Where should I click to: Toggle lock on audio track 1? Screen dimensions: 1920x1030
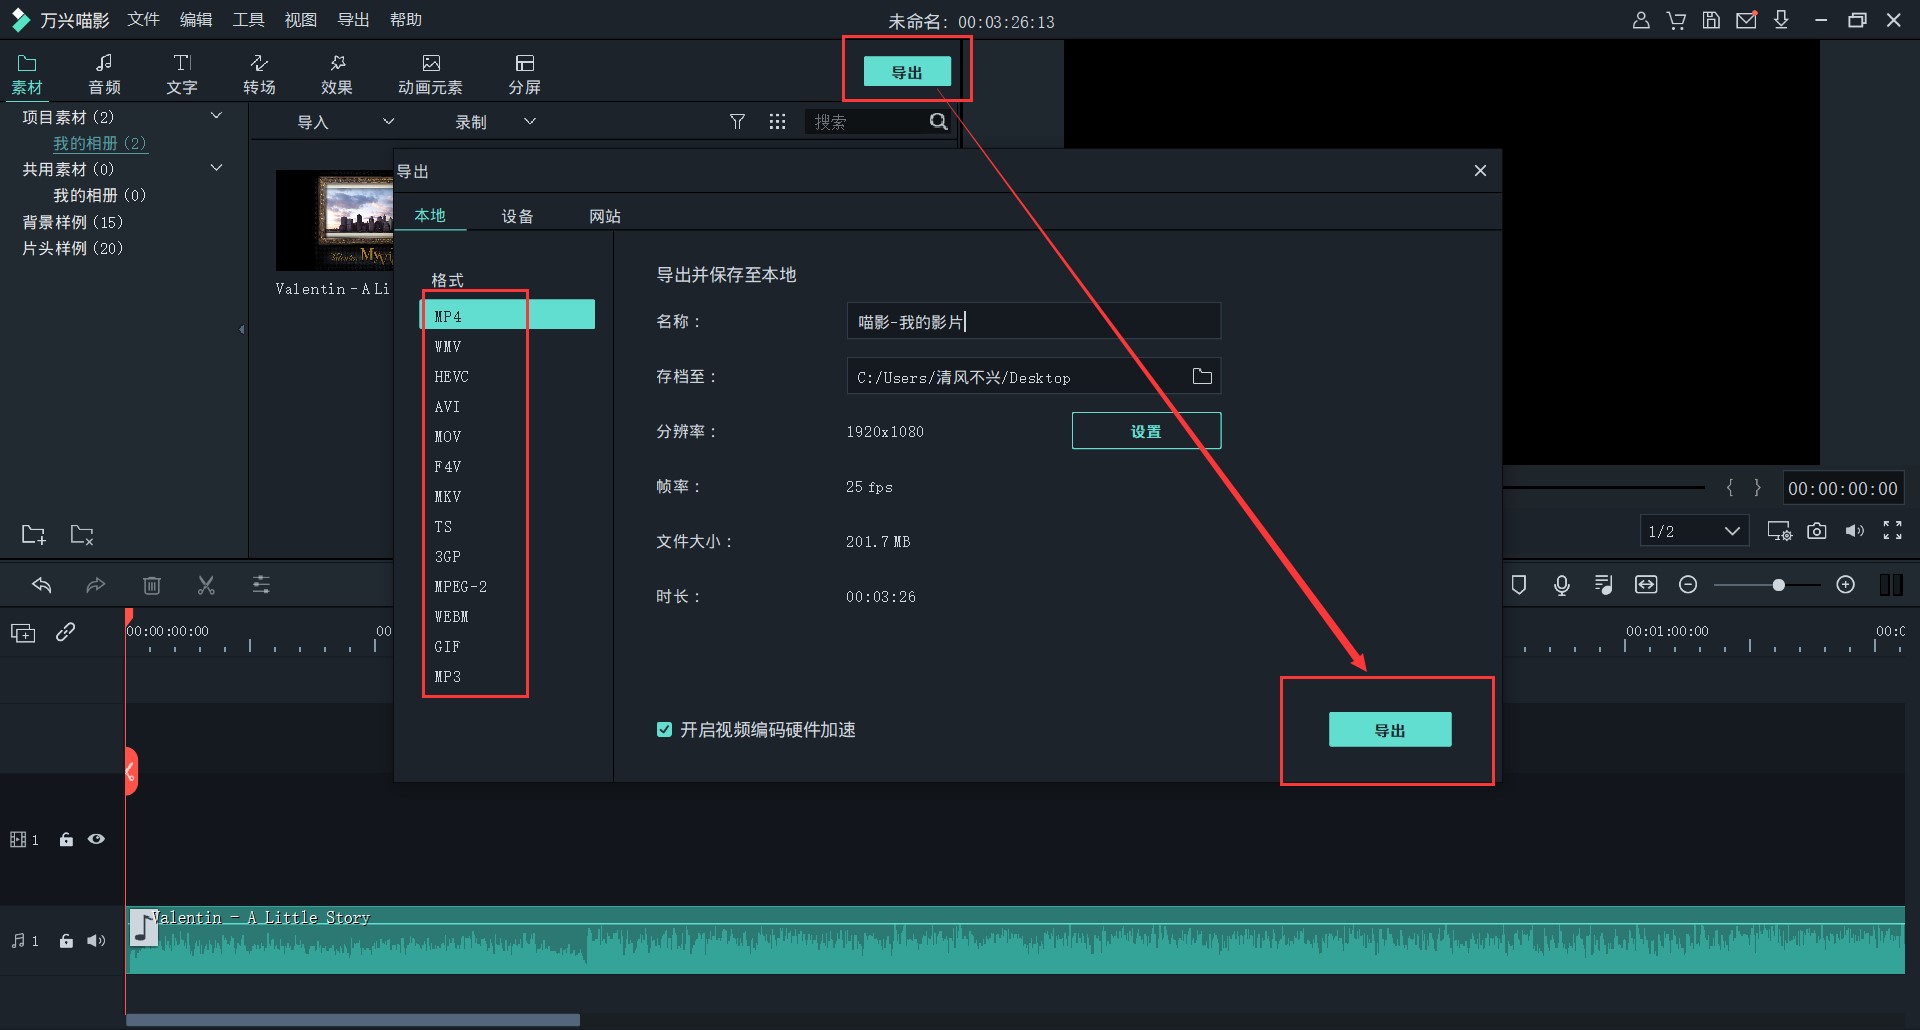coord(66,941)
